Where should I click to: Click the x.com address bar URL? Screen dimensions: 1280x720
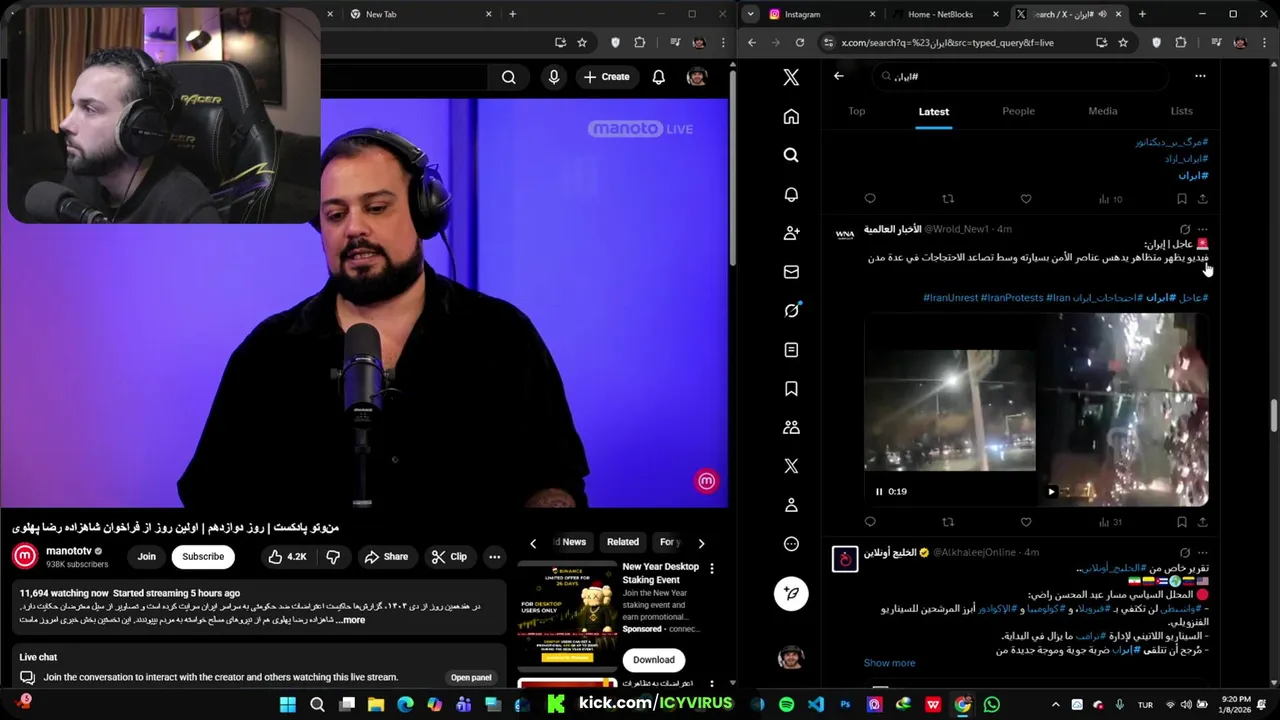(x=947, y=43)
